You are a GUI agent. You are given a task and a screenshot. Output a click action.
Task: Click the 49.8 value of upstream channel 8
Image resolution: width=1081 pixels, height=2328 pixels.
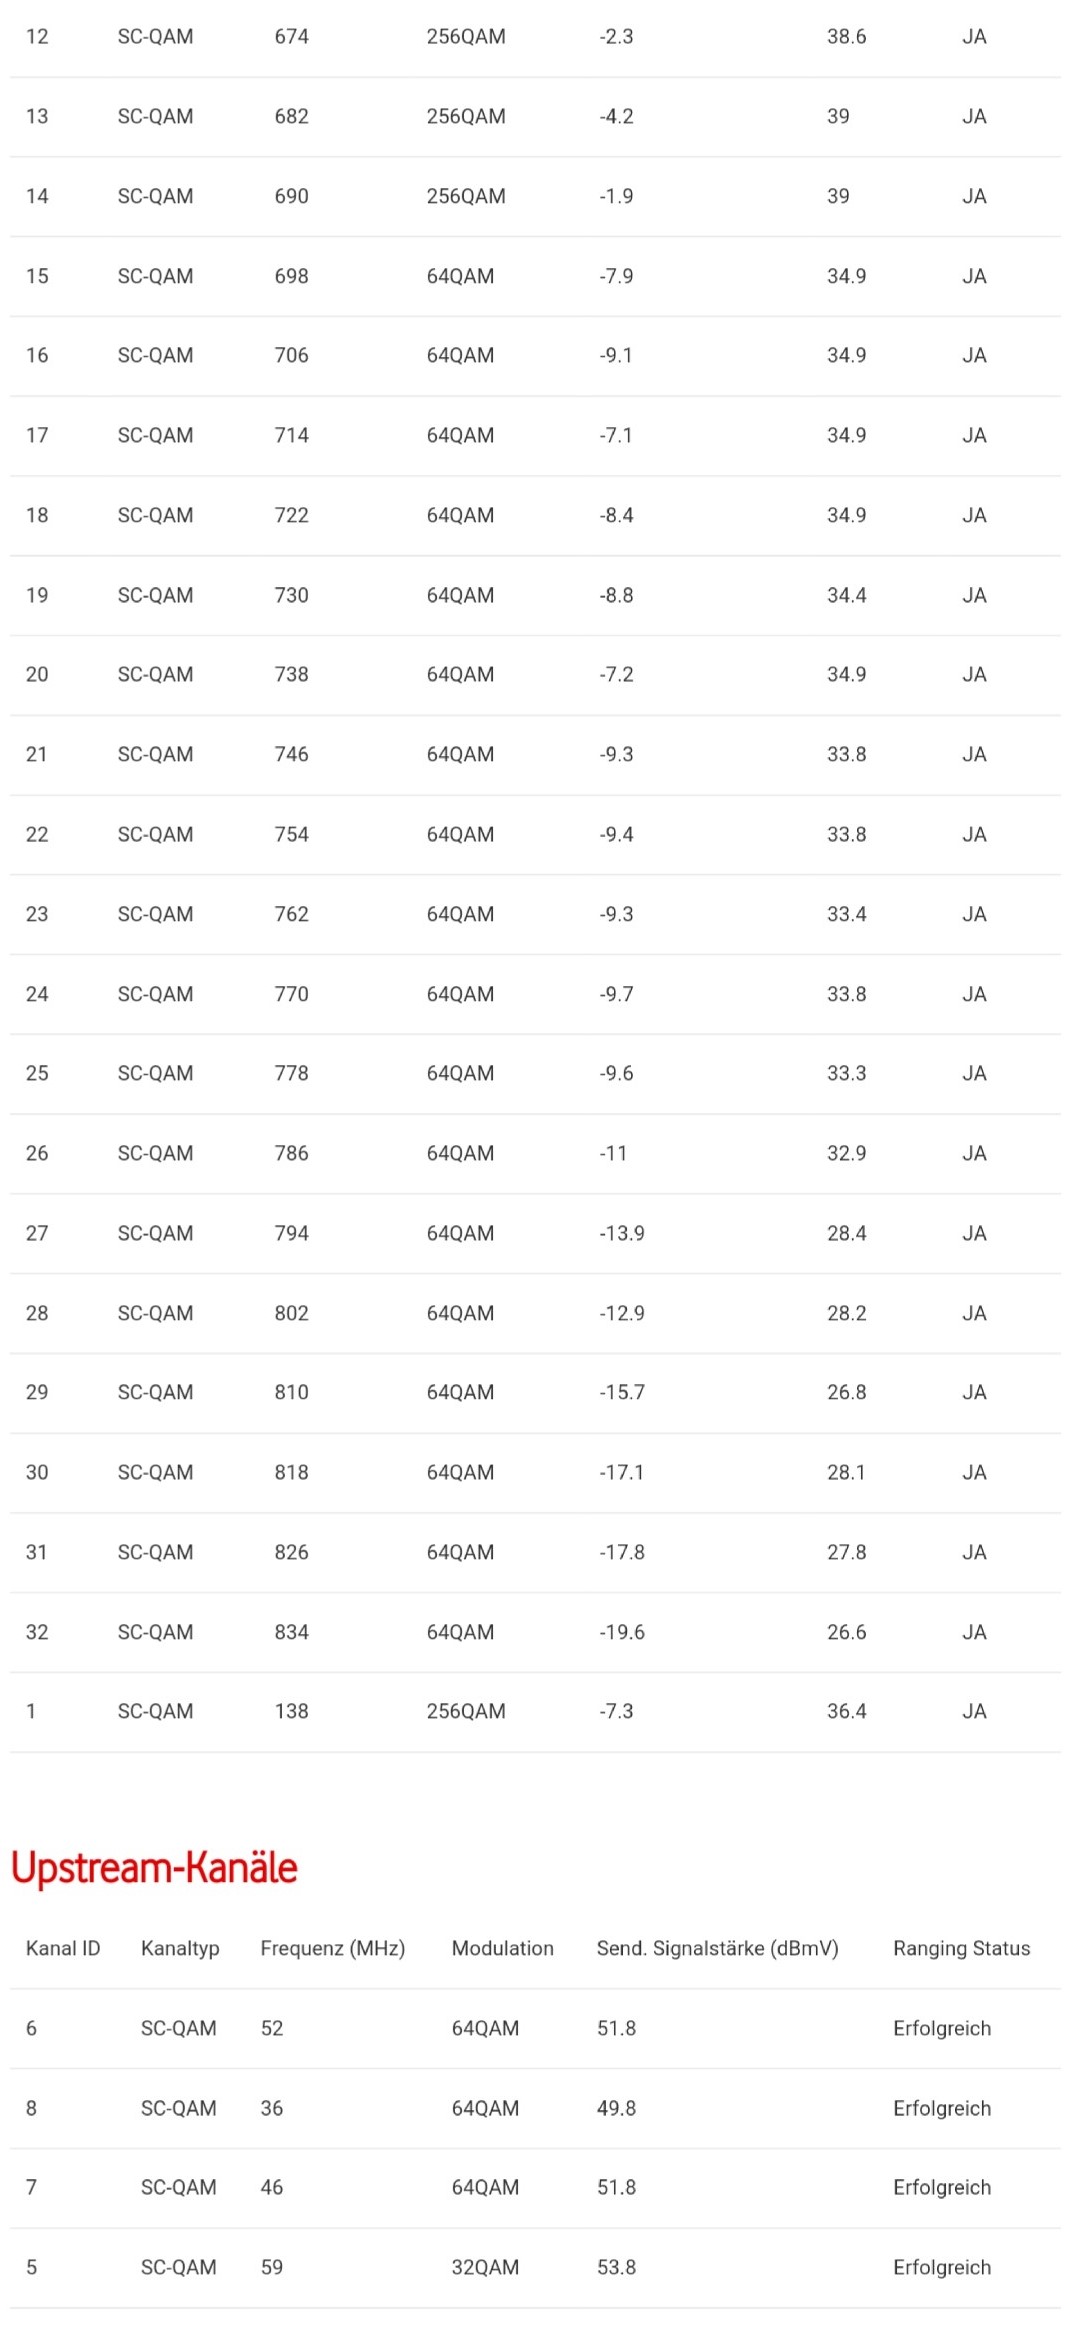616,2108
